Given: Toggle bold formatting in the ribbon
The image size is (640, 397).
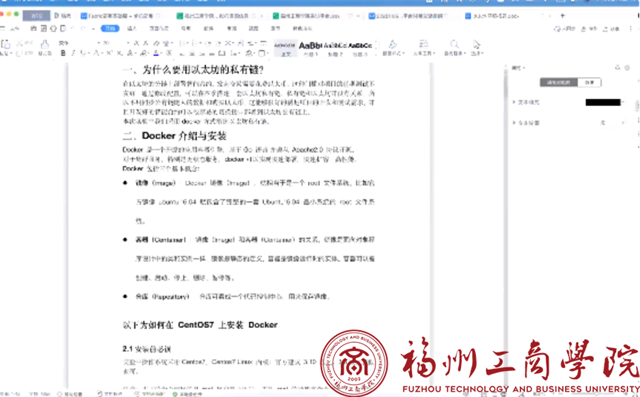Looking at the screenshot, I should (x=63, y=53).
